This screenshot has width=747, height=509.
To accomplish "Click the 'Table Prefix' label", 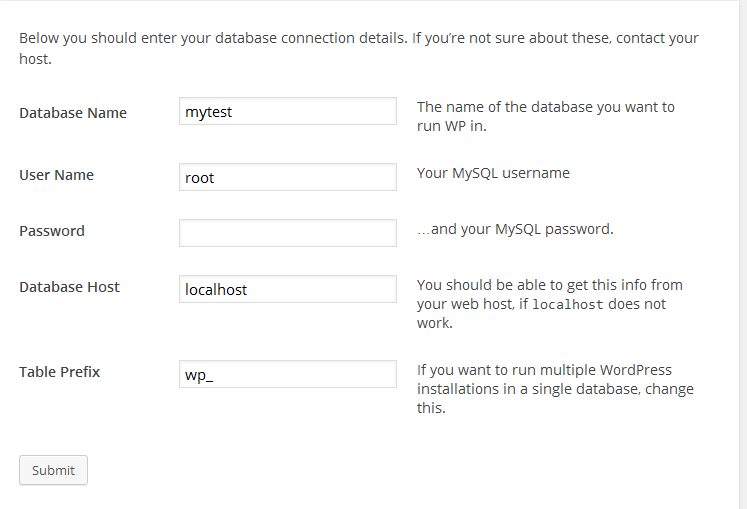I will coord(60,372).
